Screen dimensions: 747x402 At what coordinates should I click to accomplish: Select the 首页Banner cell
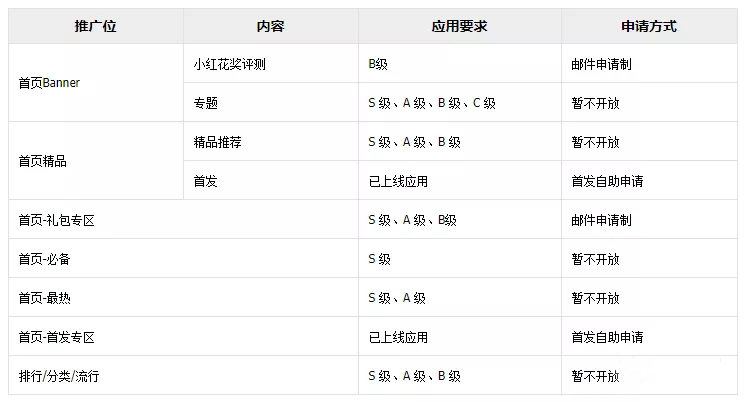[96, 83]
